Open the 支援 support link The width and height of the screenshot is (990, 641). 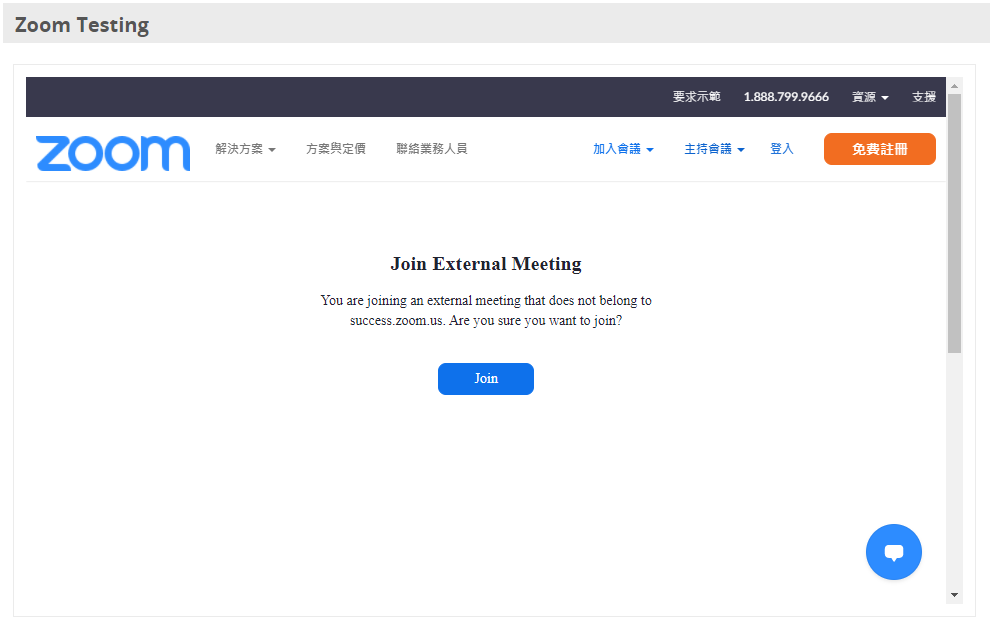[924, 97]
